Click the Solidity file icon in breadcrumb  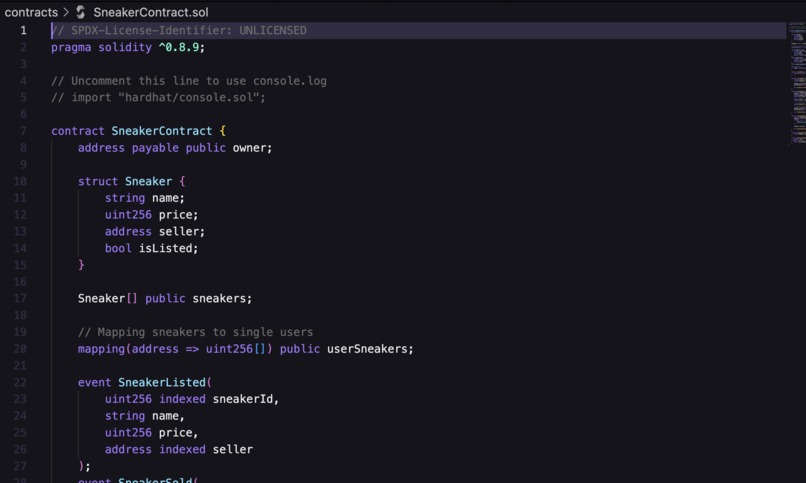[80, 12]
